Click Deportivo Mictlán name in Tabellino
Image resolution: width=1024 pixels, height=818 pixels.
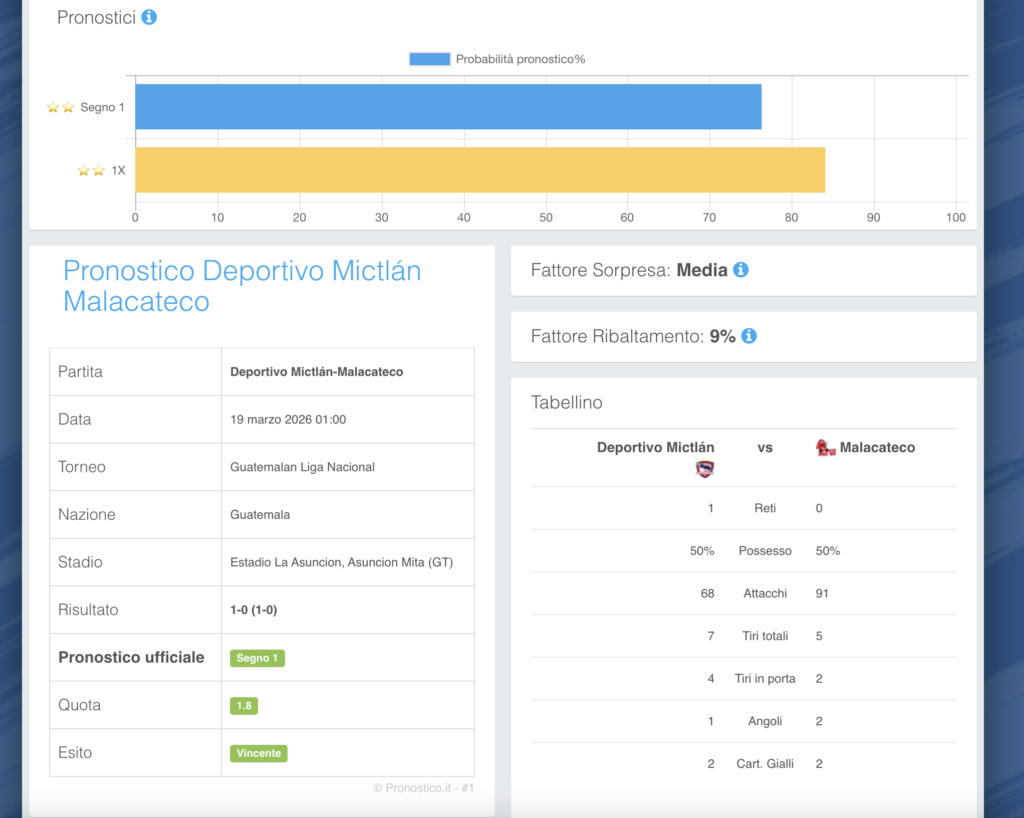(x=655, y=448)
